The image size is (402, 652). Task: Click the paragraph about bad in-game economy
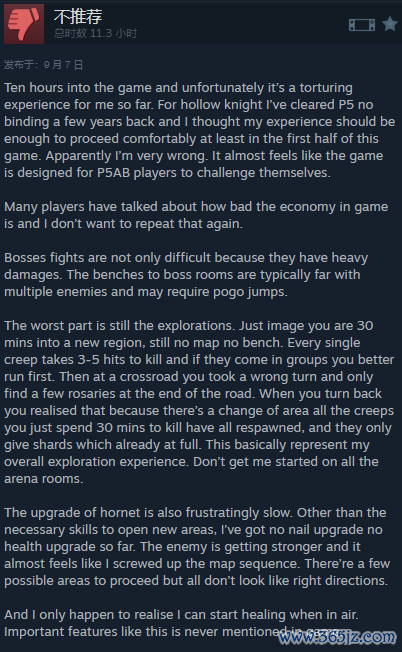[x=196, y=215]
